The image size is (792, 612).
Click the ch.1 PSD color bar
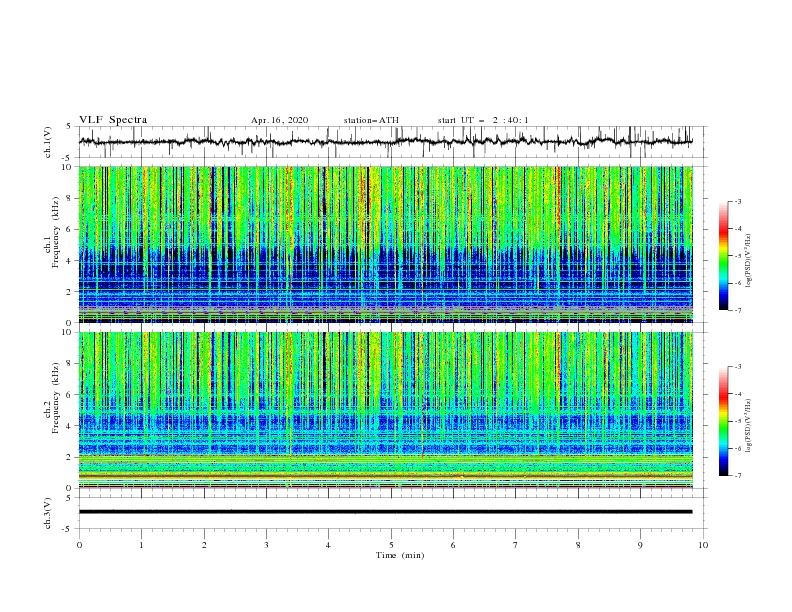click(x=723, y=256)
